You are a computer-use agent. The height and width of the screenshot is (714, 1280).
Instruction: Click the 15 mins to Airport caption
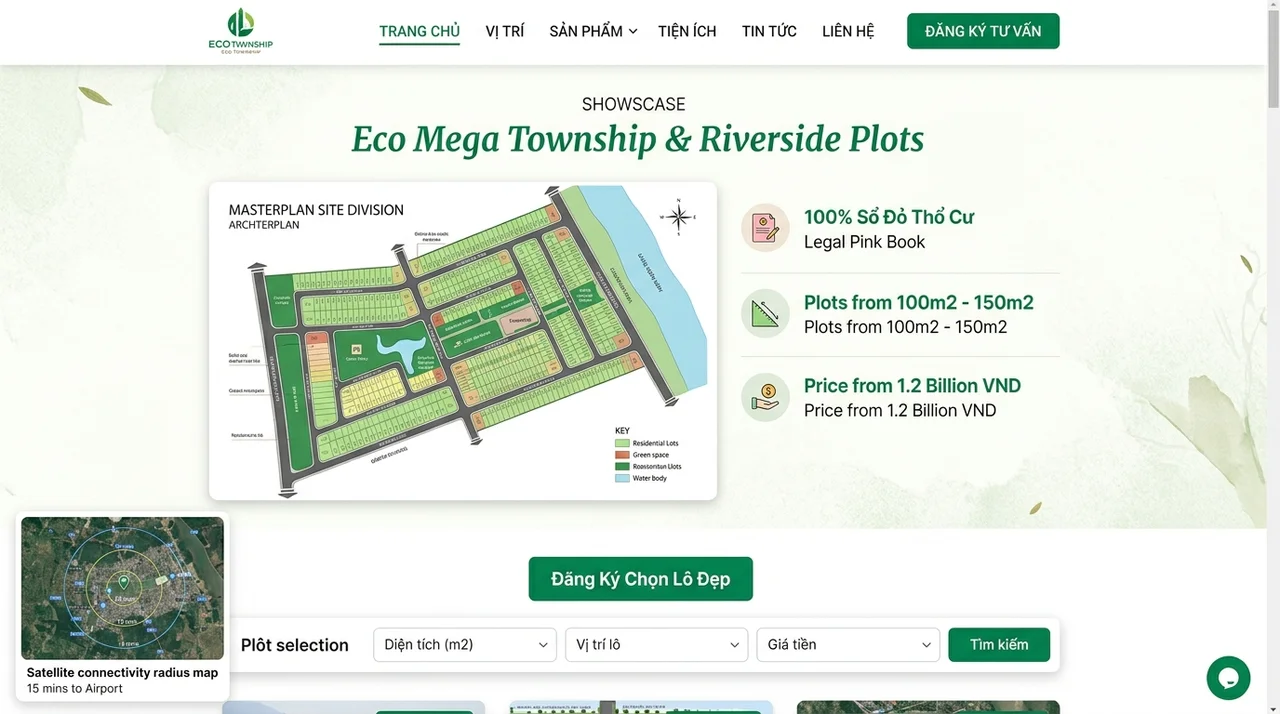[x=75, y=689]
